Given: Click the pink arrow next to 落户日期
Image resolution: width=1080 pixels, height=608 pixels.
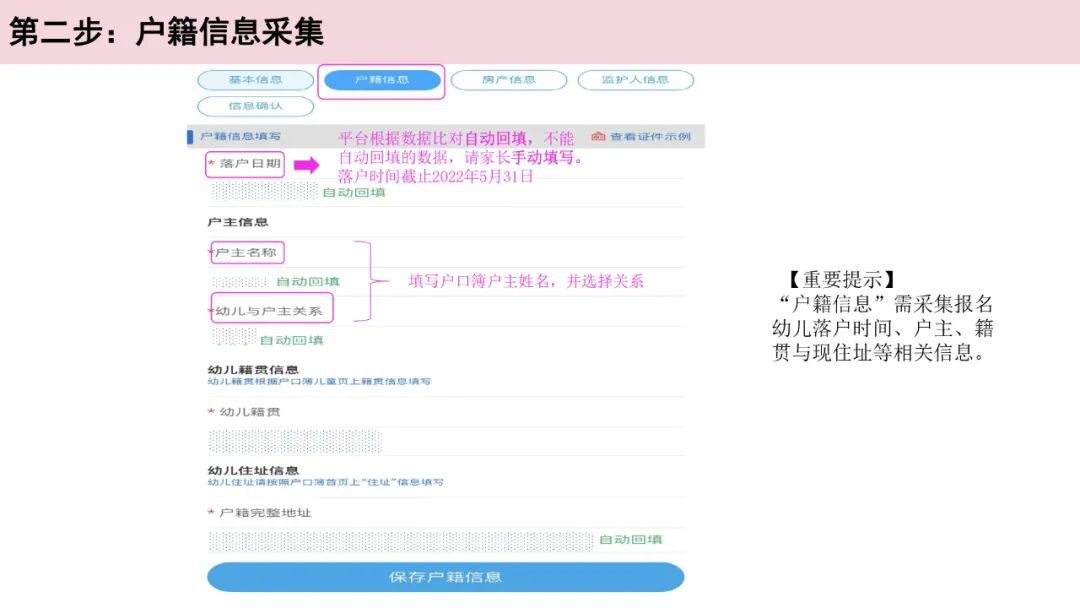Looking at the screenshot, I should coord(305,165).
